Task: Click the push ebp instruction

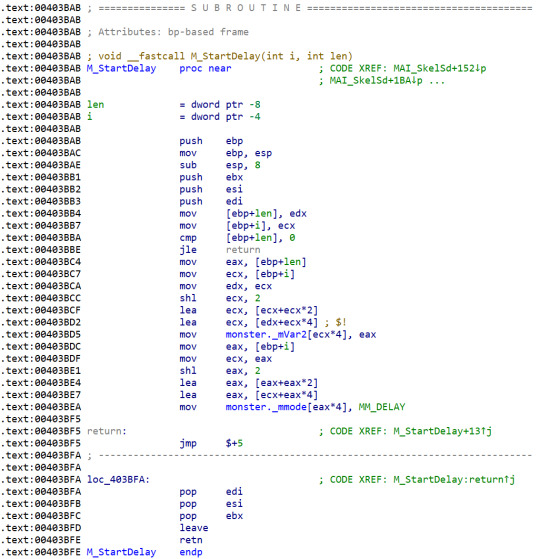Action: [211, 141]
